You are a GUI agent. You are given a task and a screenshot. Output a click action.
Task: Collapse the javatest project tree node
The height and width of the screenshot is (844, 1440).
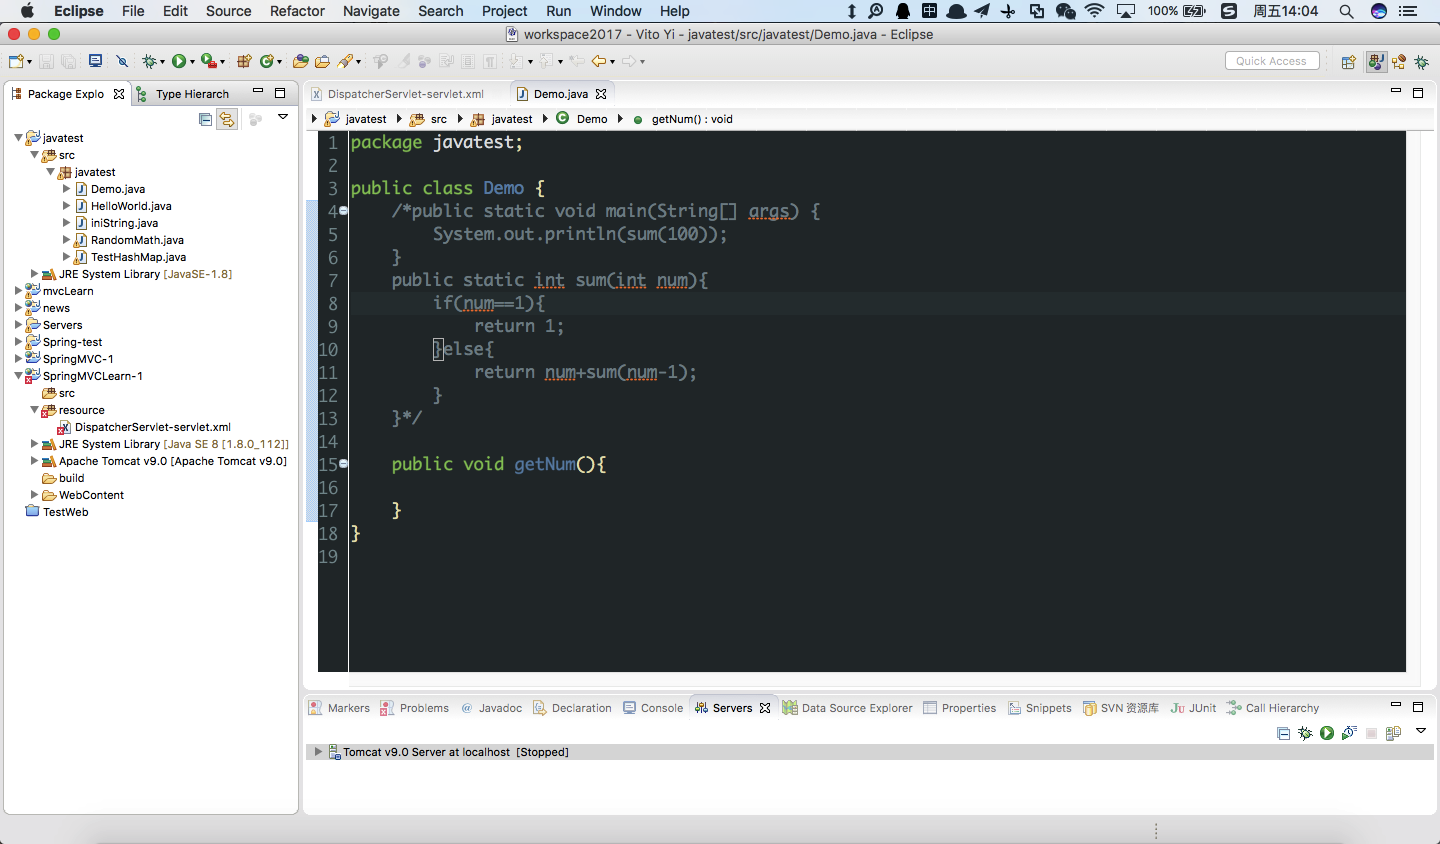[x=18, y=138]
